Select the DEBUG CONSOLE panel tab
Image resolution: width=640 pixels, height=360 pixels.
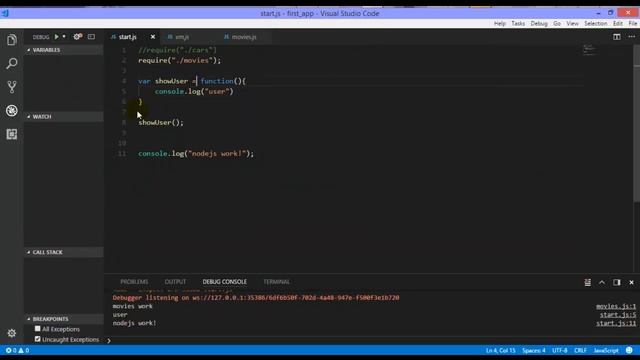(224, 282)
